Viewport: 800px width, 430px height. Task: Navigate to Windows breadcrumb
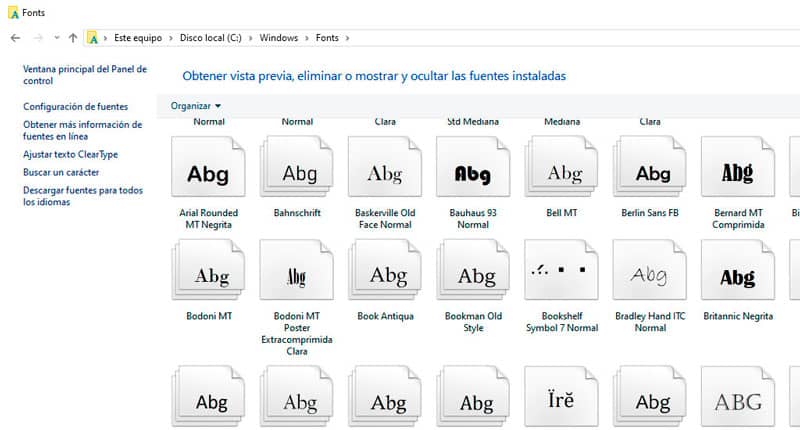tap(279, 38)
